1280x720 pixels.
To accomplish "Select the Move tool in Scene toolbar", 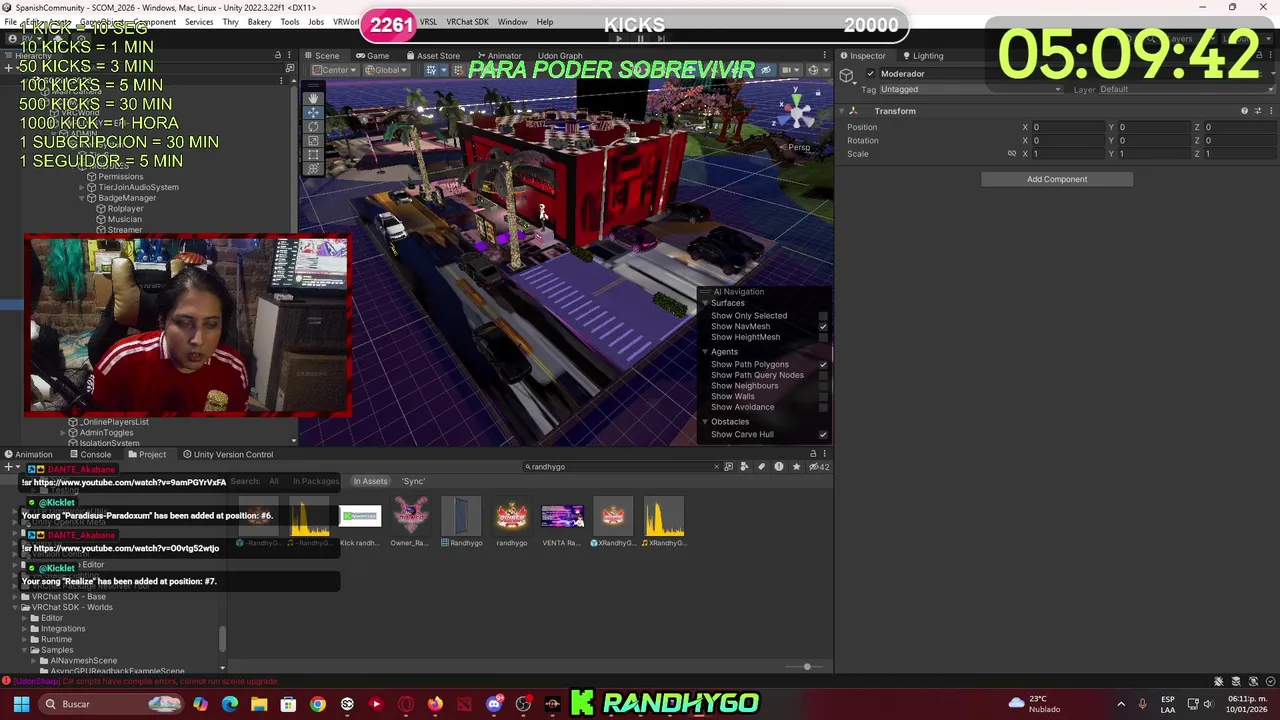I will tap(313, 112).
